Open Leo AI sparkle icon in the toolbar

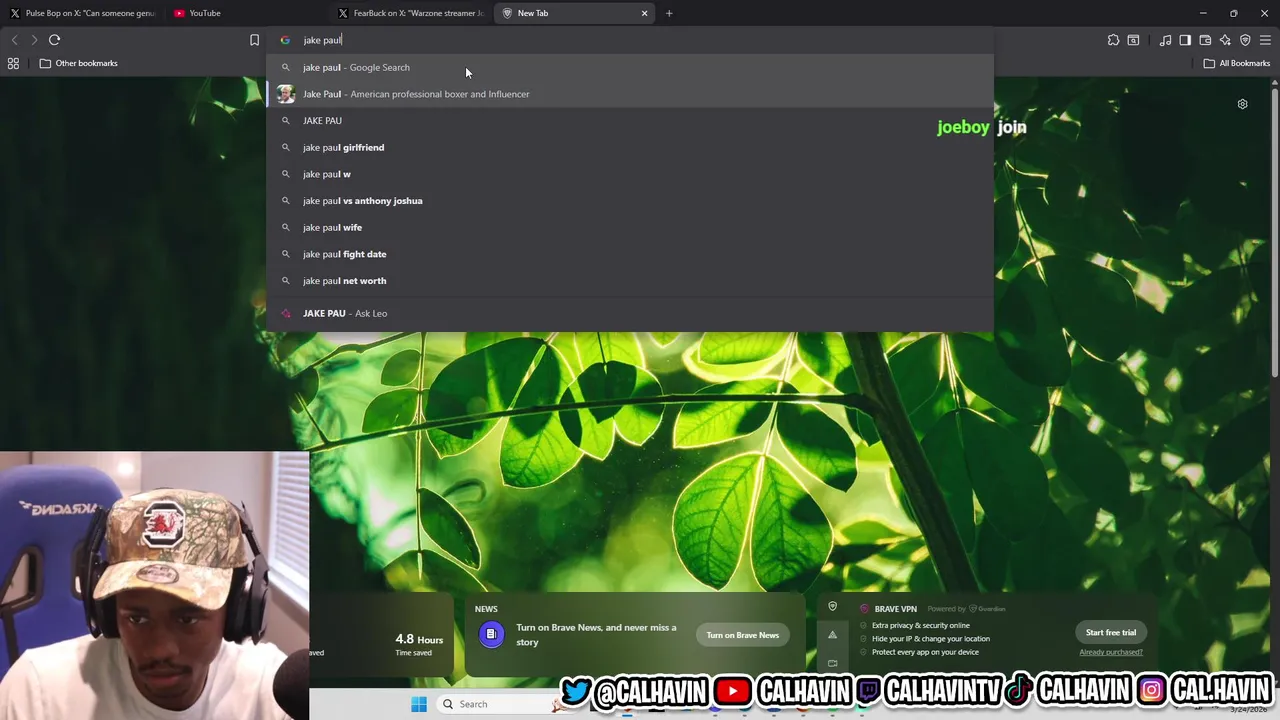point(1225,40)
